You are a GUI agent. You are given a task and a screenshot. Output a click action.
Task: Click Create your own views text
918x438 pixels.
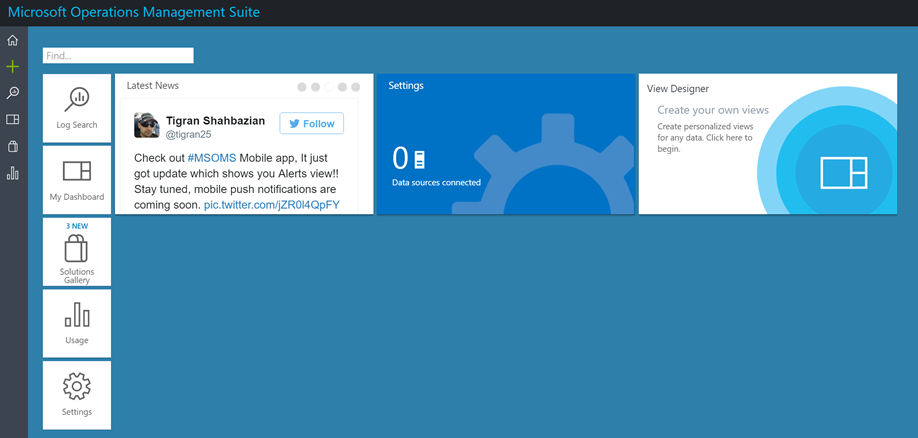[713, 110]
